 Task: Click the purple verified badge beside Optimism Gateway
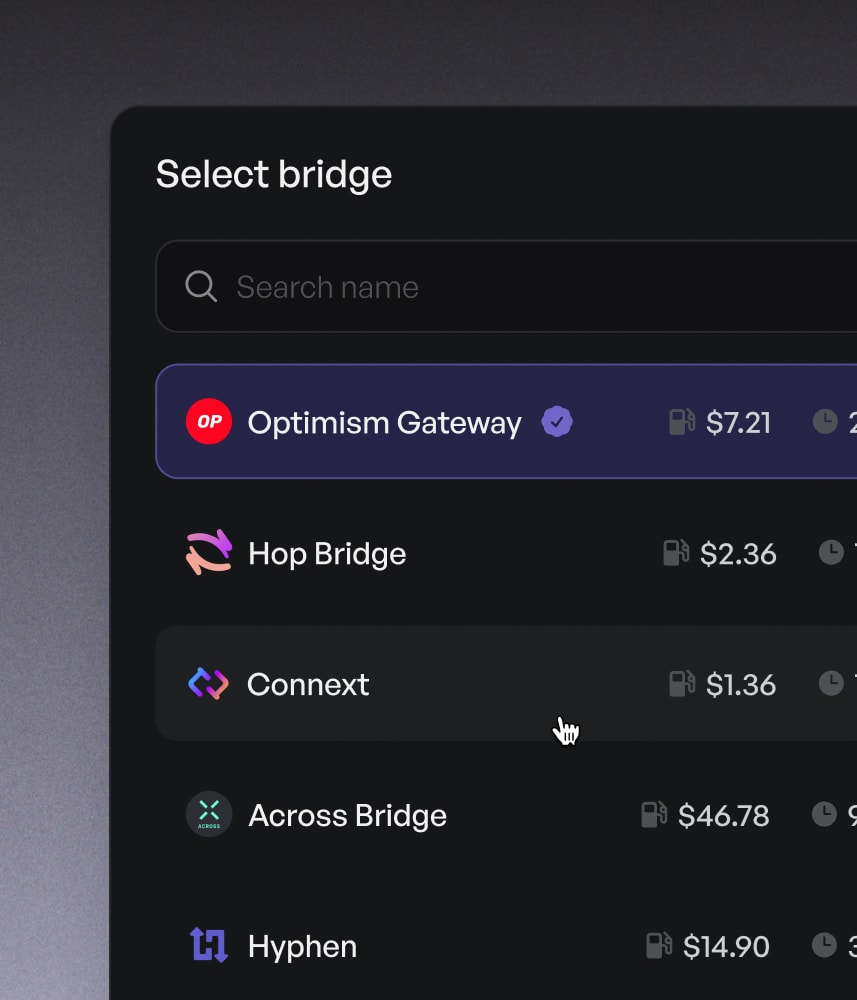point(557,422)
